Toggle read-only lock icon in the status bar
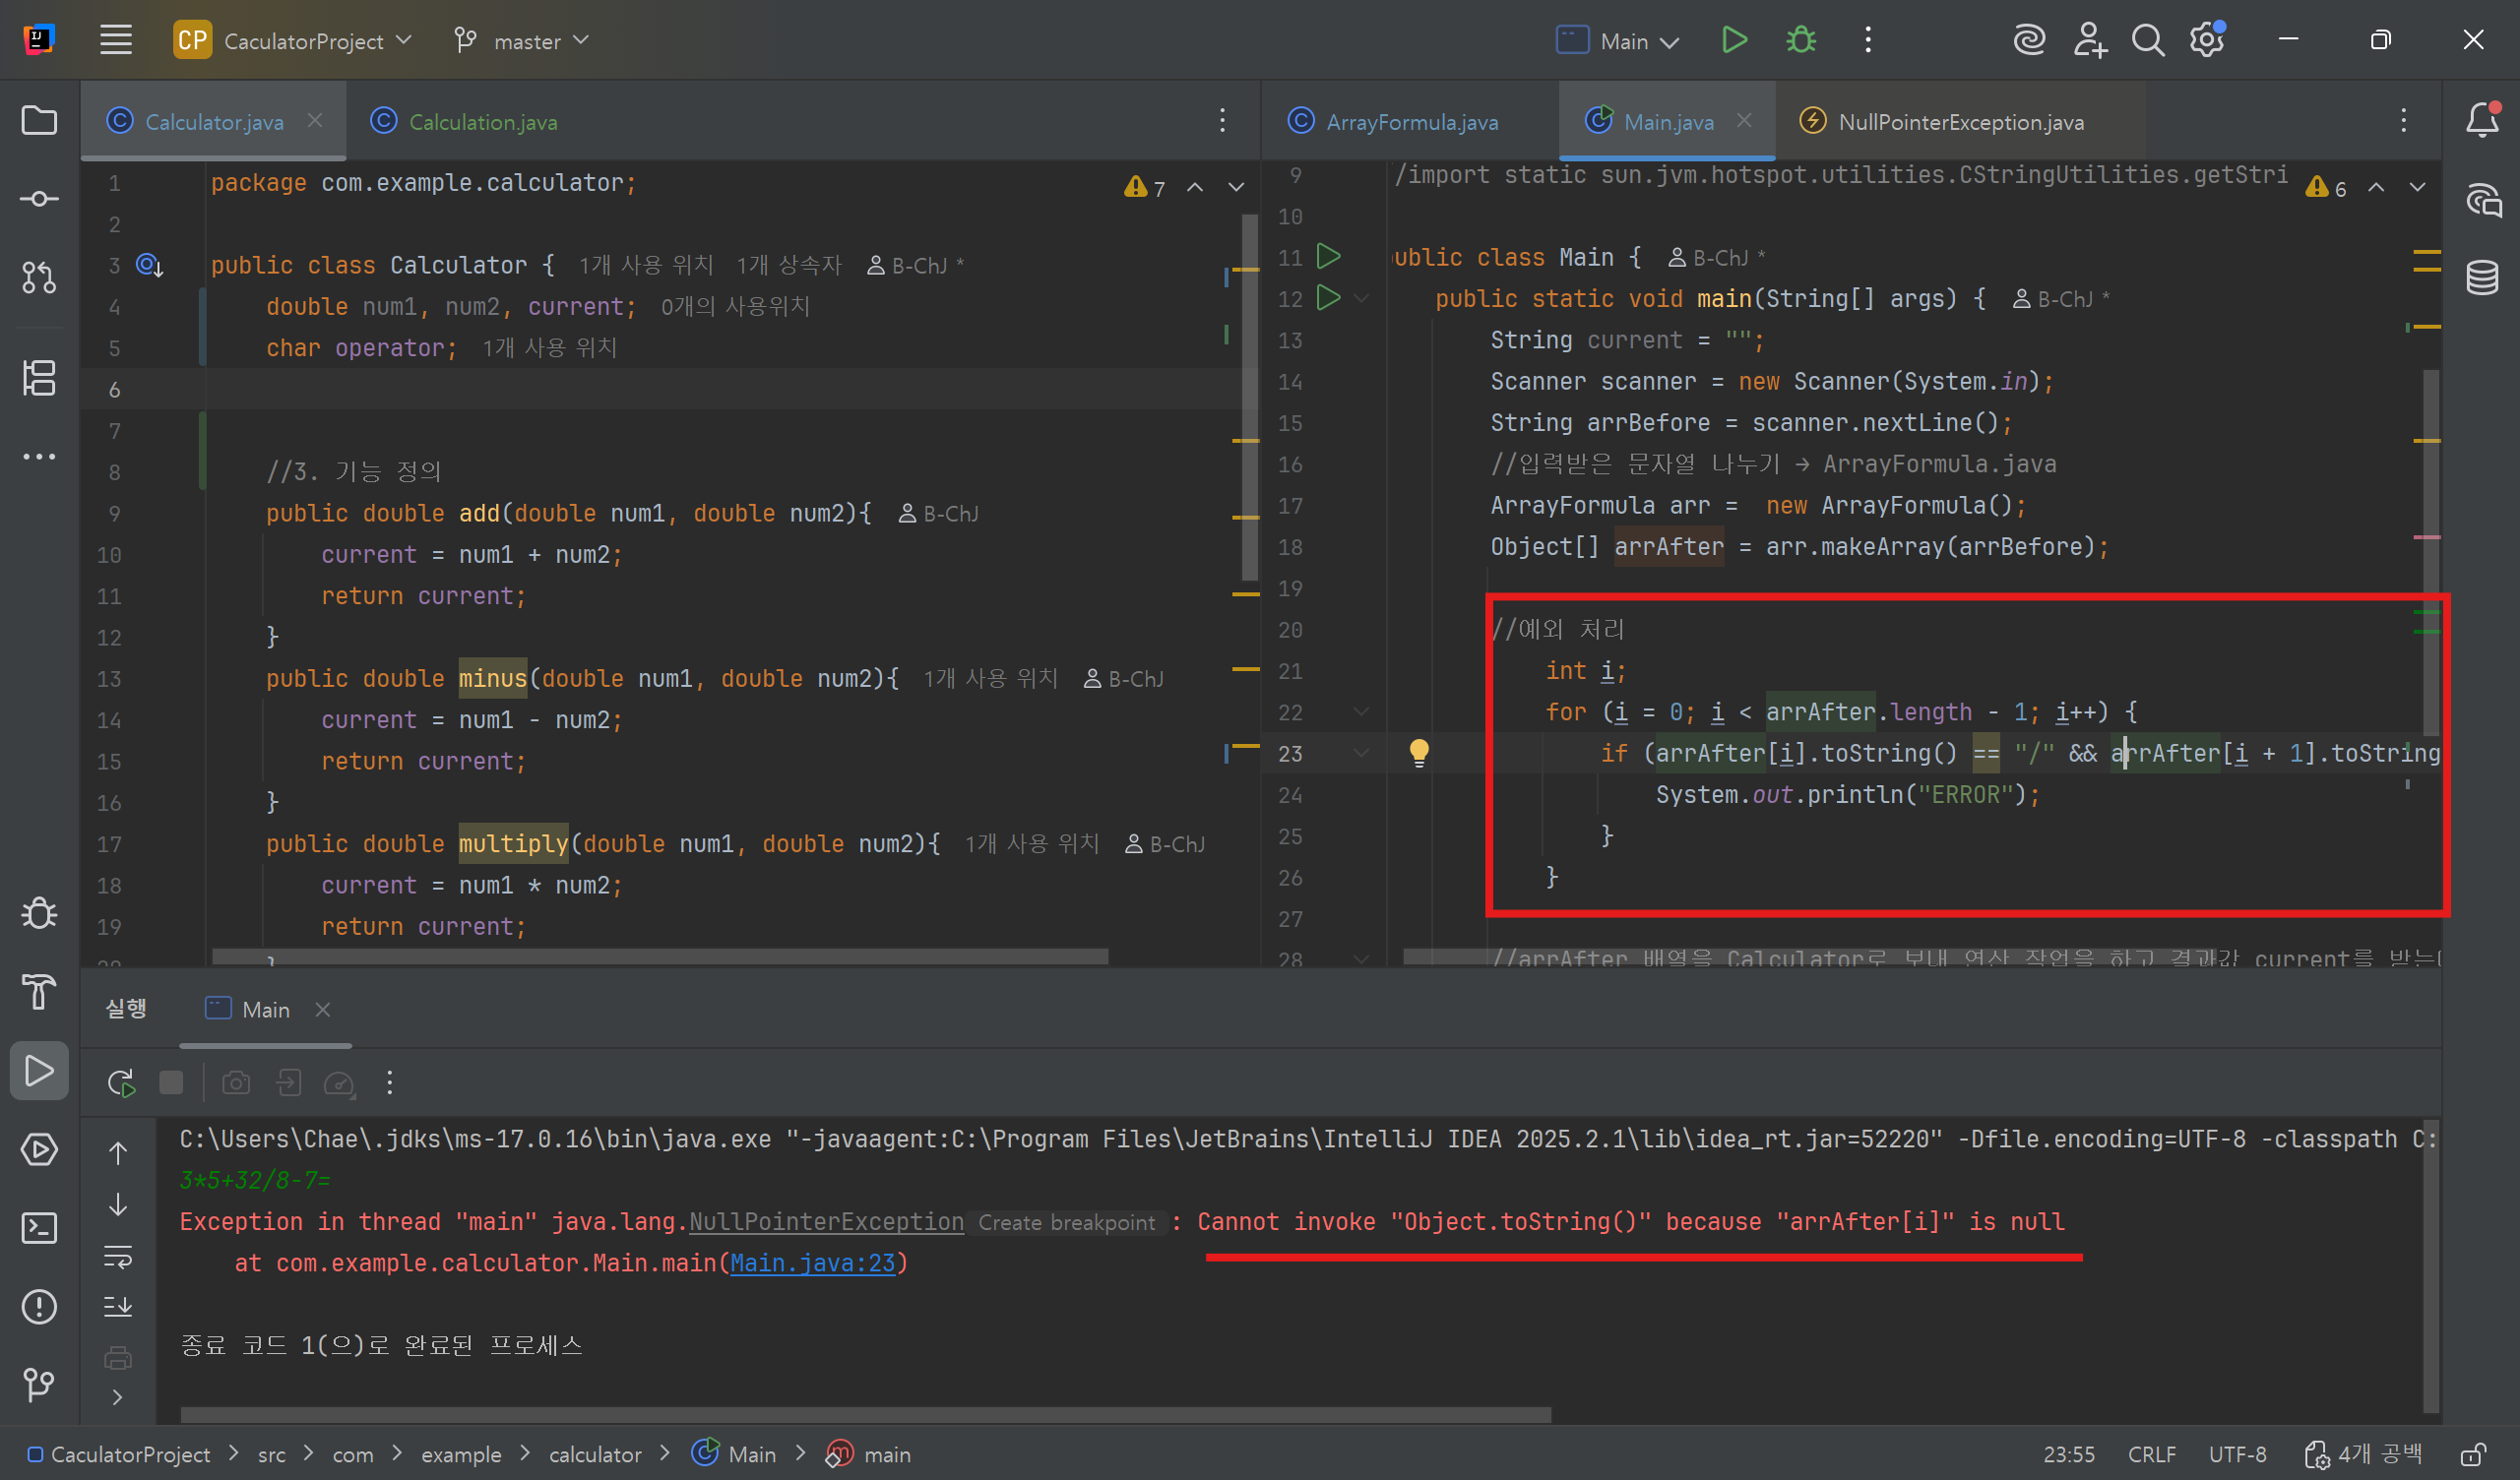The image size is (2520, 1480). [2473, 1454]
